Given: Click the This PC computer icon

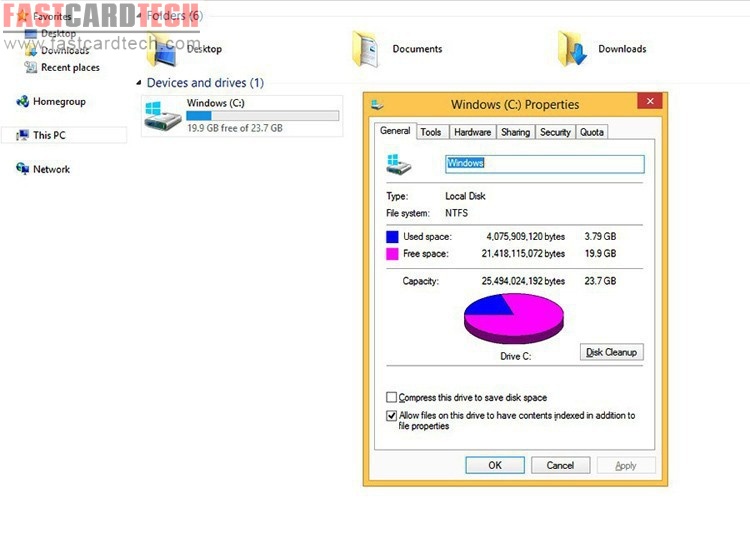Looking at the screenshot, I should point(22,135).
